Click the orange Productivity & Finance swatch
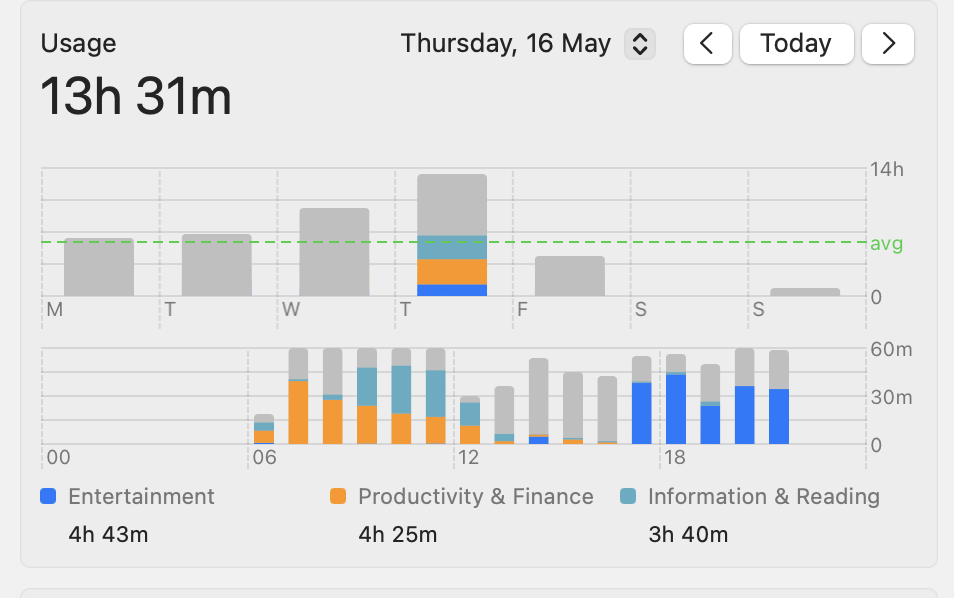The image size is (954, 598). (338, 496)
